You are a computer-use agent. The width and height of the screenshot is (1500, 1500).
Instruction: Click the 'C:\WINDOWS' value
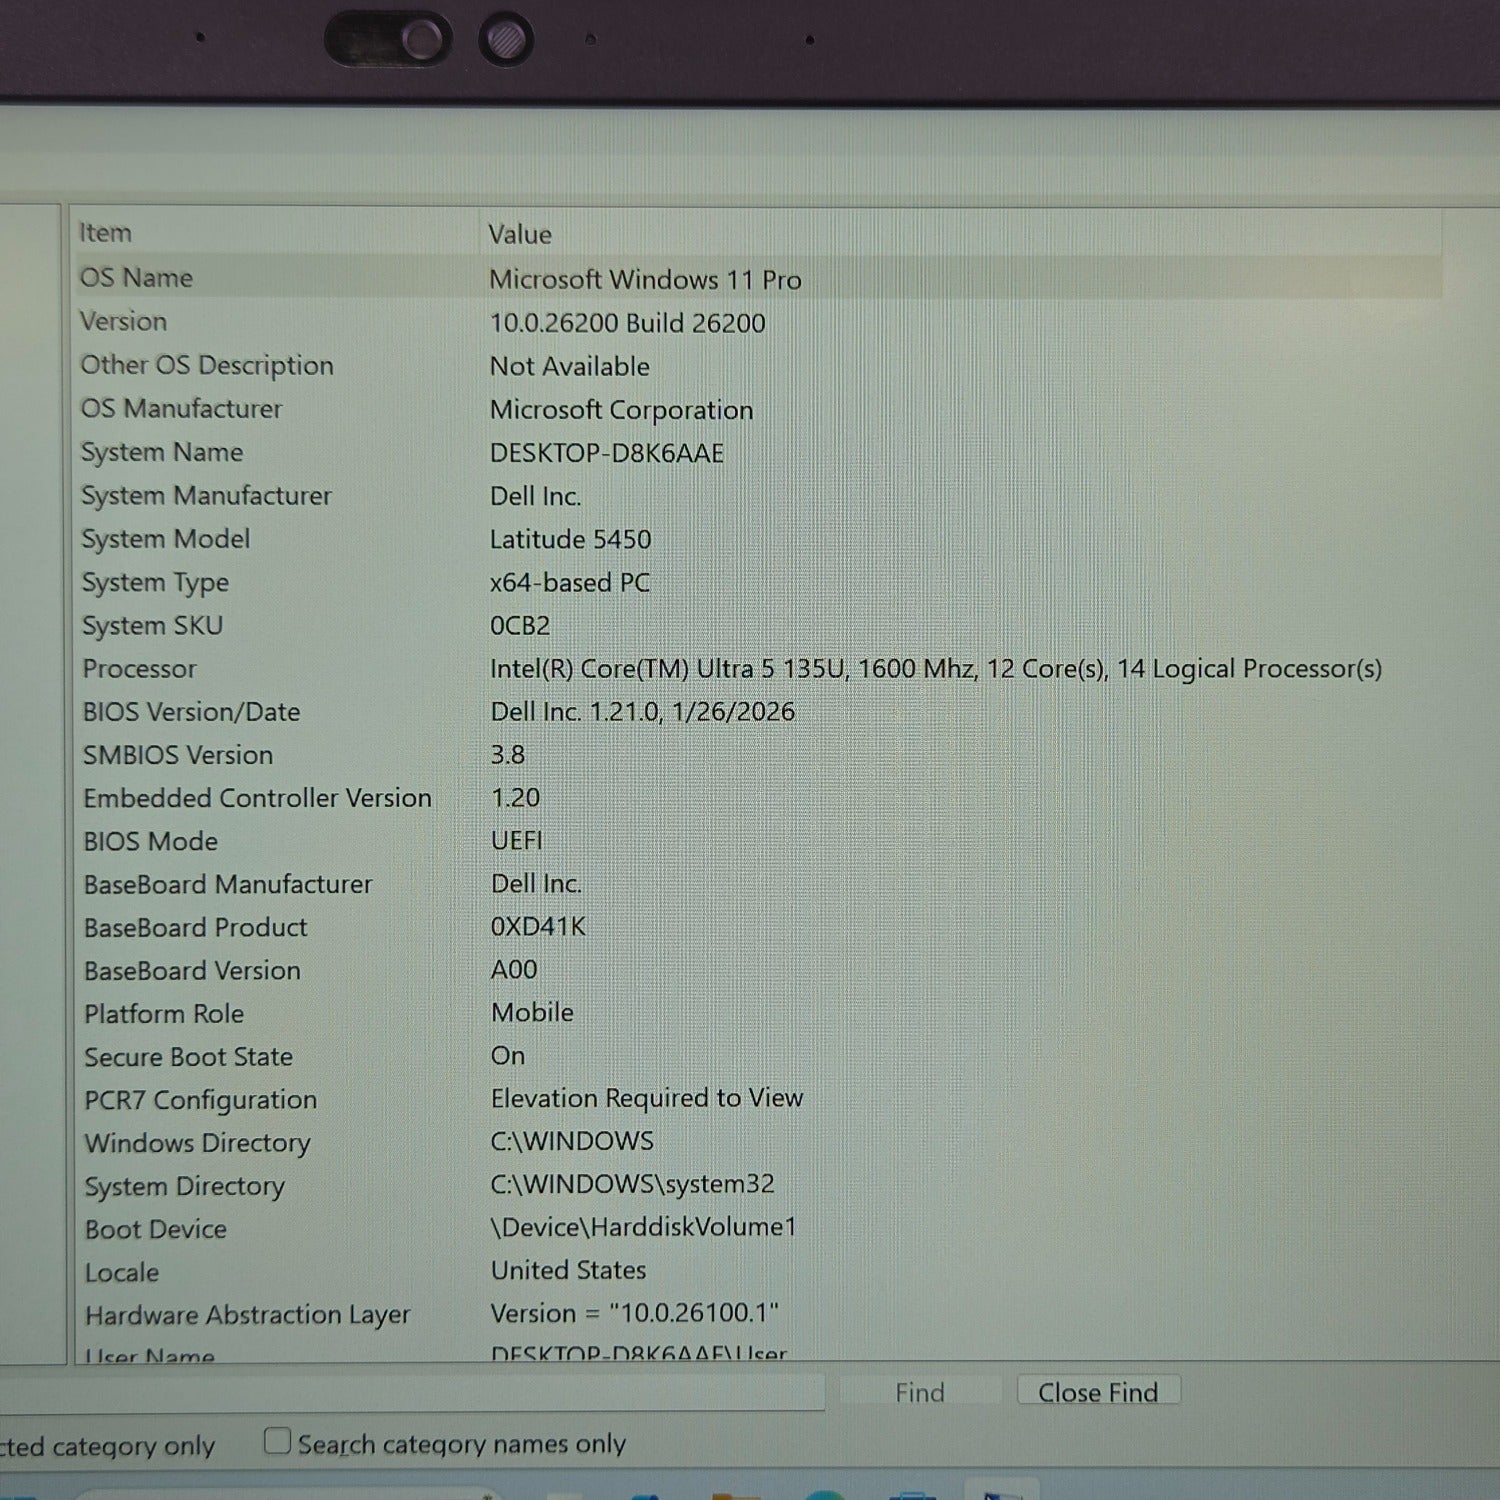(x=572, y=1140)
